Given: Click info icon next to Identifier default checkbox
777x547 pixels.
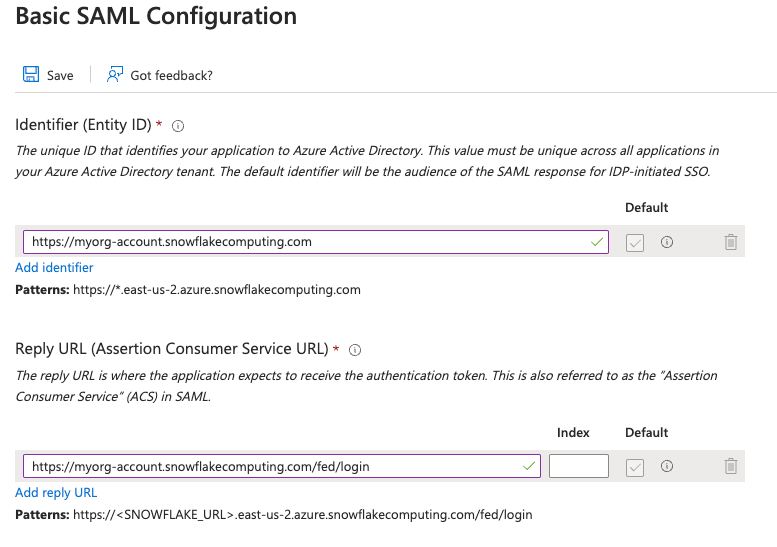Looking at the screenshot, I should click(667, 242).
